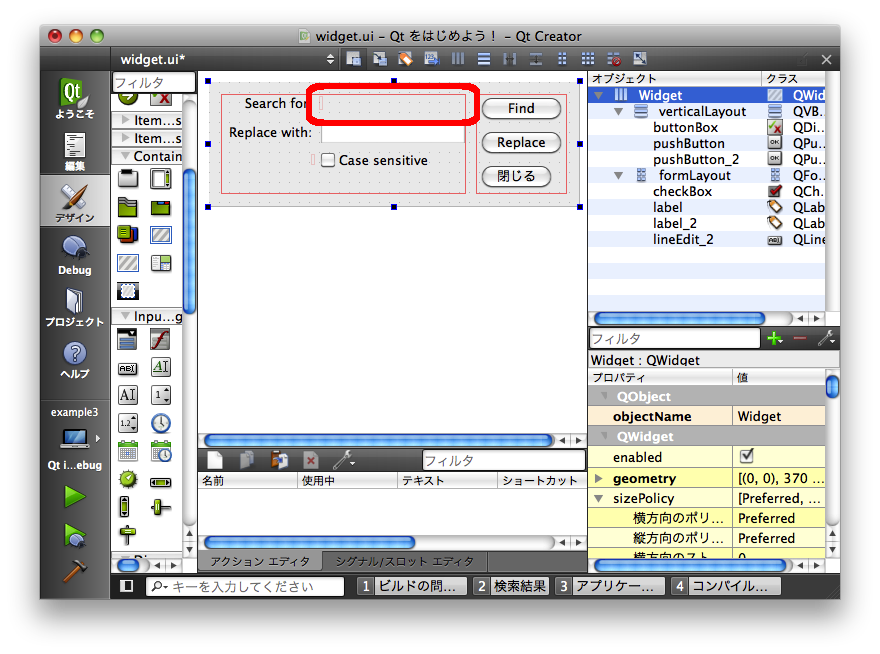Apply the grid layout from toolbar

click(588, 59)
